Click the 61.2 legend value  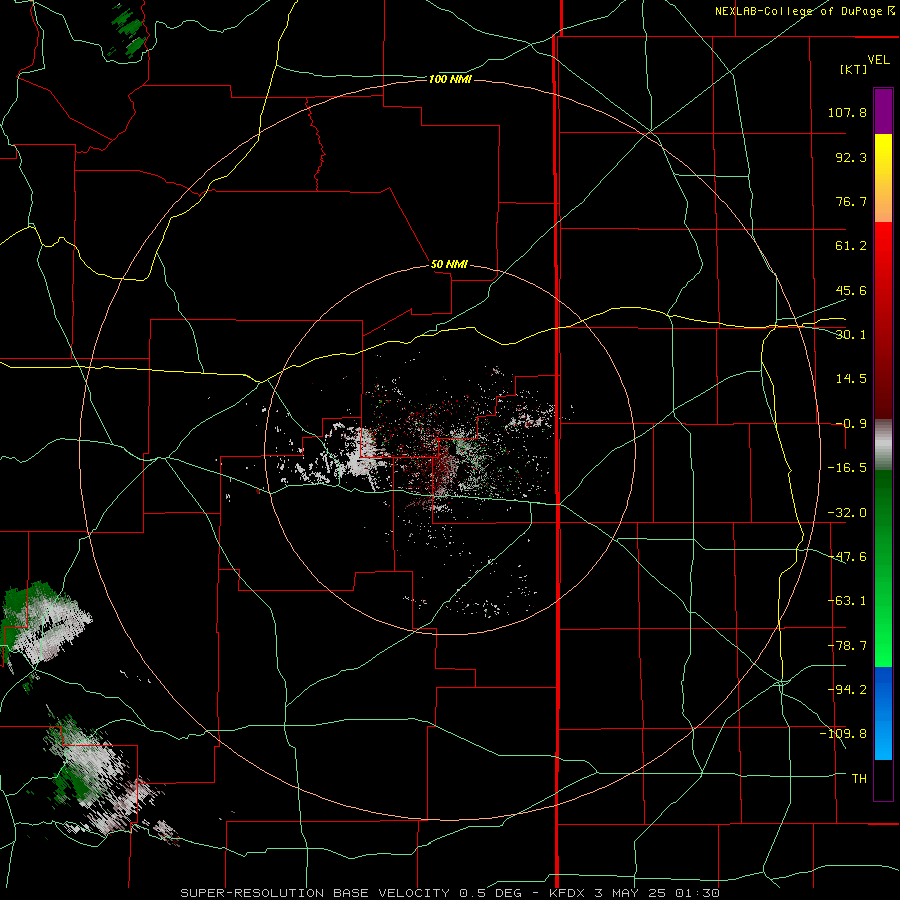pos(851,246)
